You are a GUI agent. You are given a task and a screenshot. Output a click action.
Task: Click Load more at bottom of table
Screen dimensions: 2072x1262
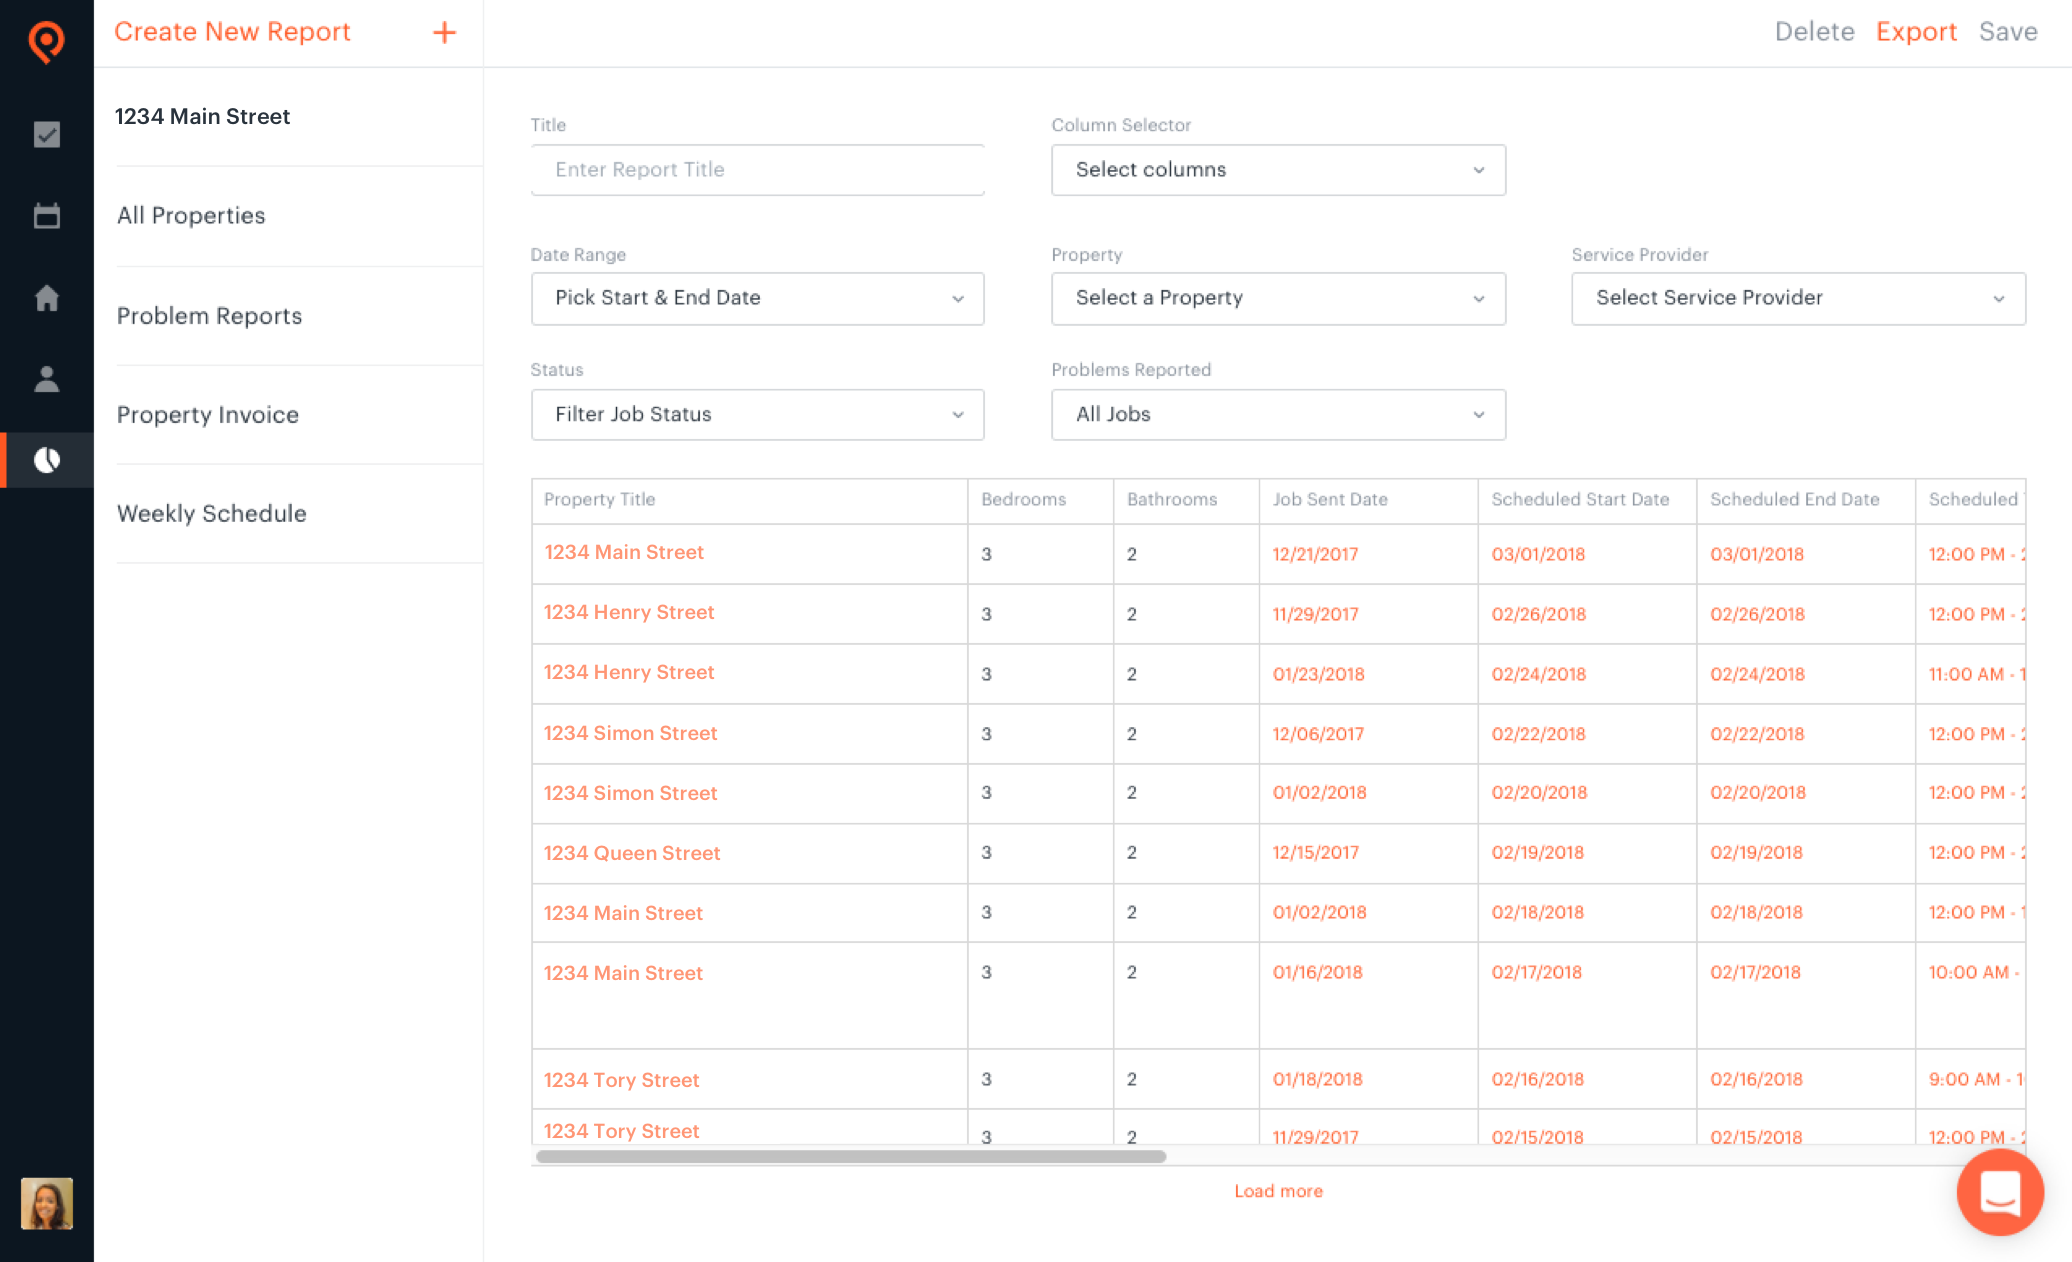point(1277,1191)
